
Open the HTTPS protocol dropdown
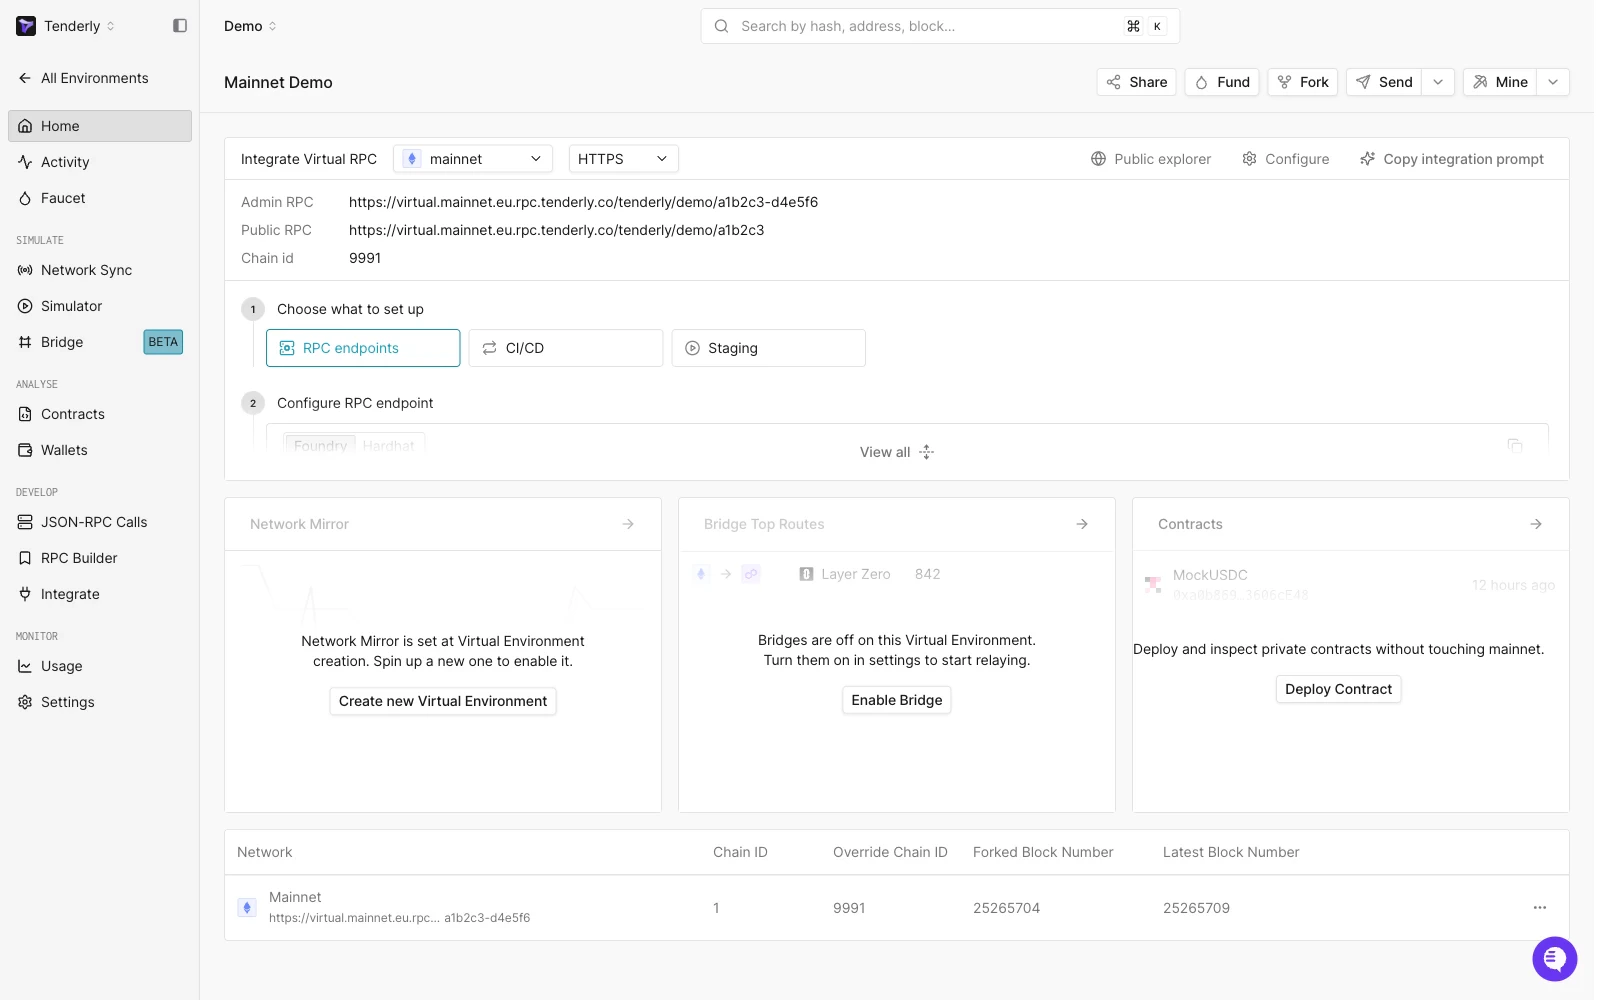coord(624,159)
